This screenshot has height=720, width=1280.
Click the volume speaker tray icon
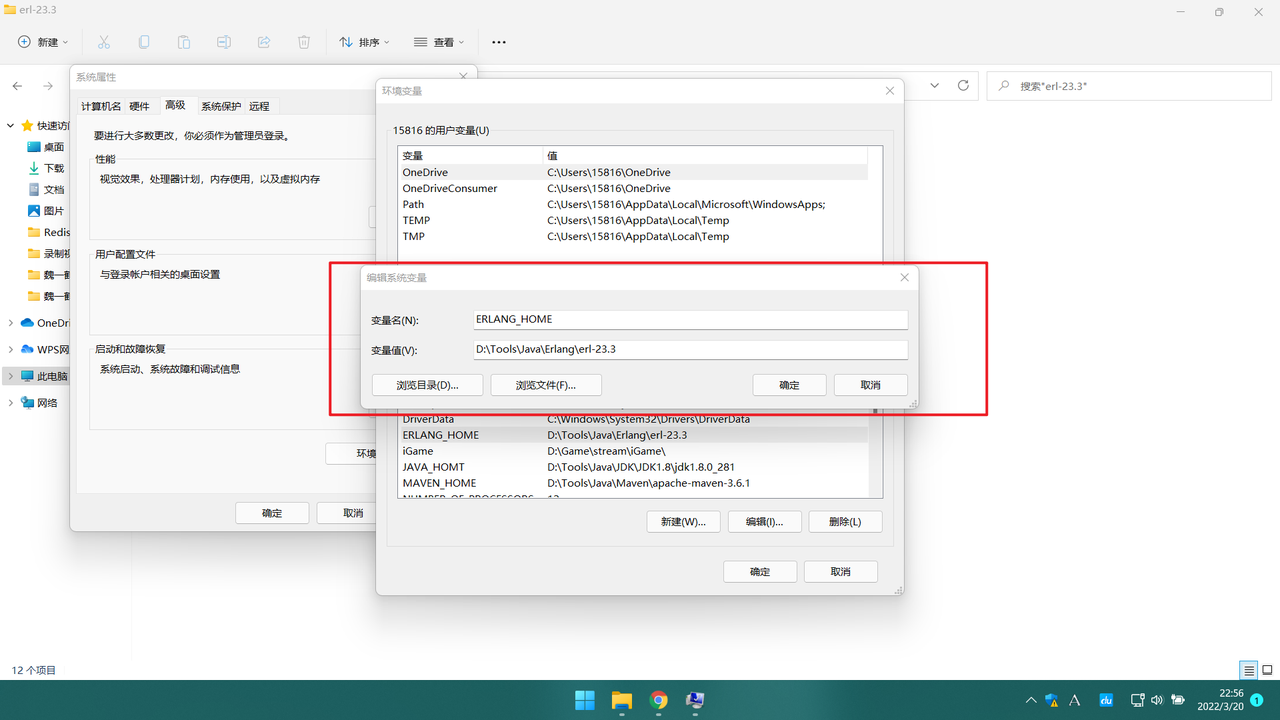click(1157, 700)
